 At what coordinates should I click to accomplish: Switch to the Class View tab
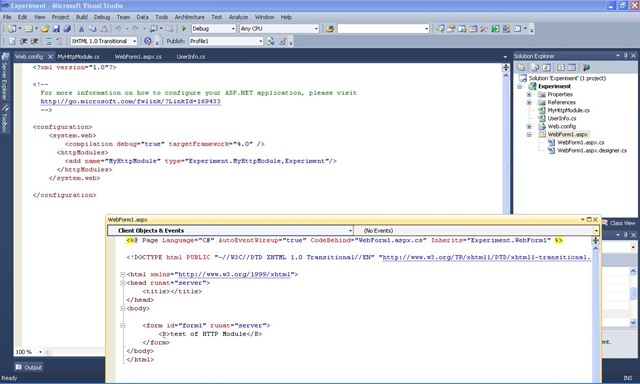click(x=619, y=223)
